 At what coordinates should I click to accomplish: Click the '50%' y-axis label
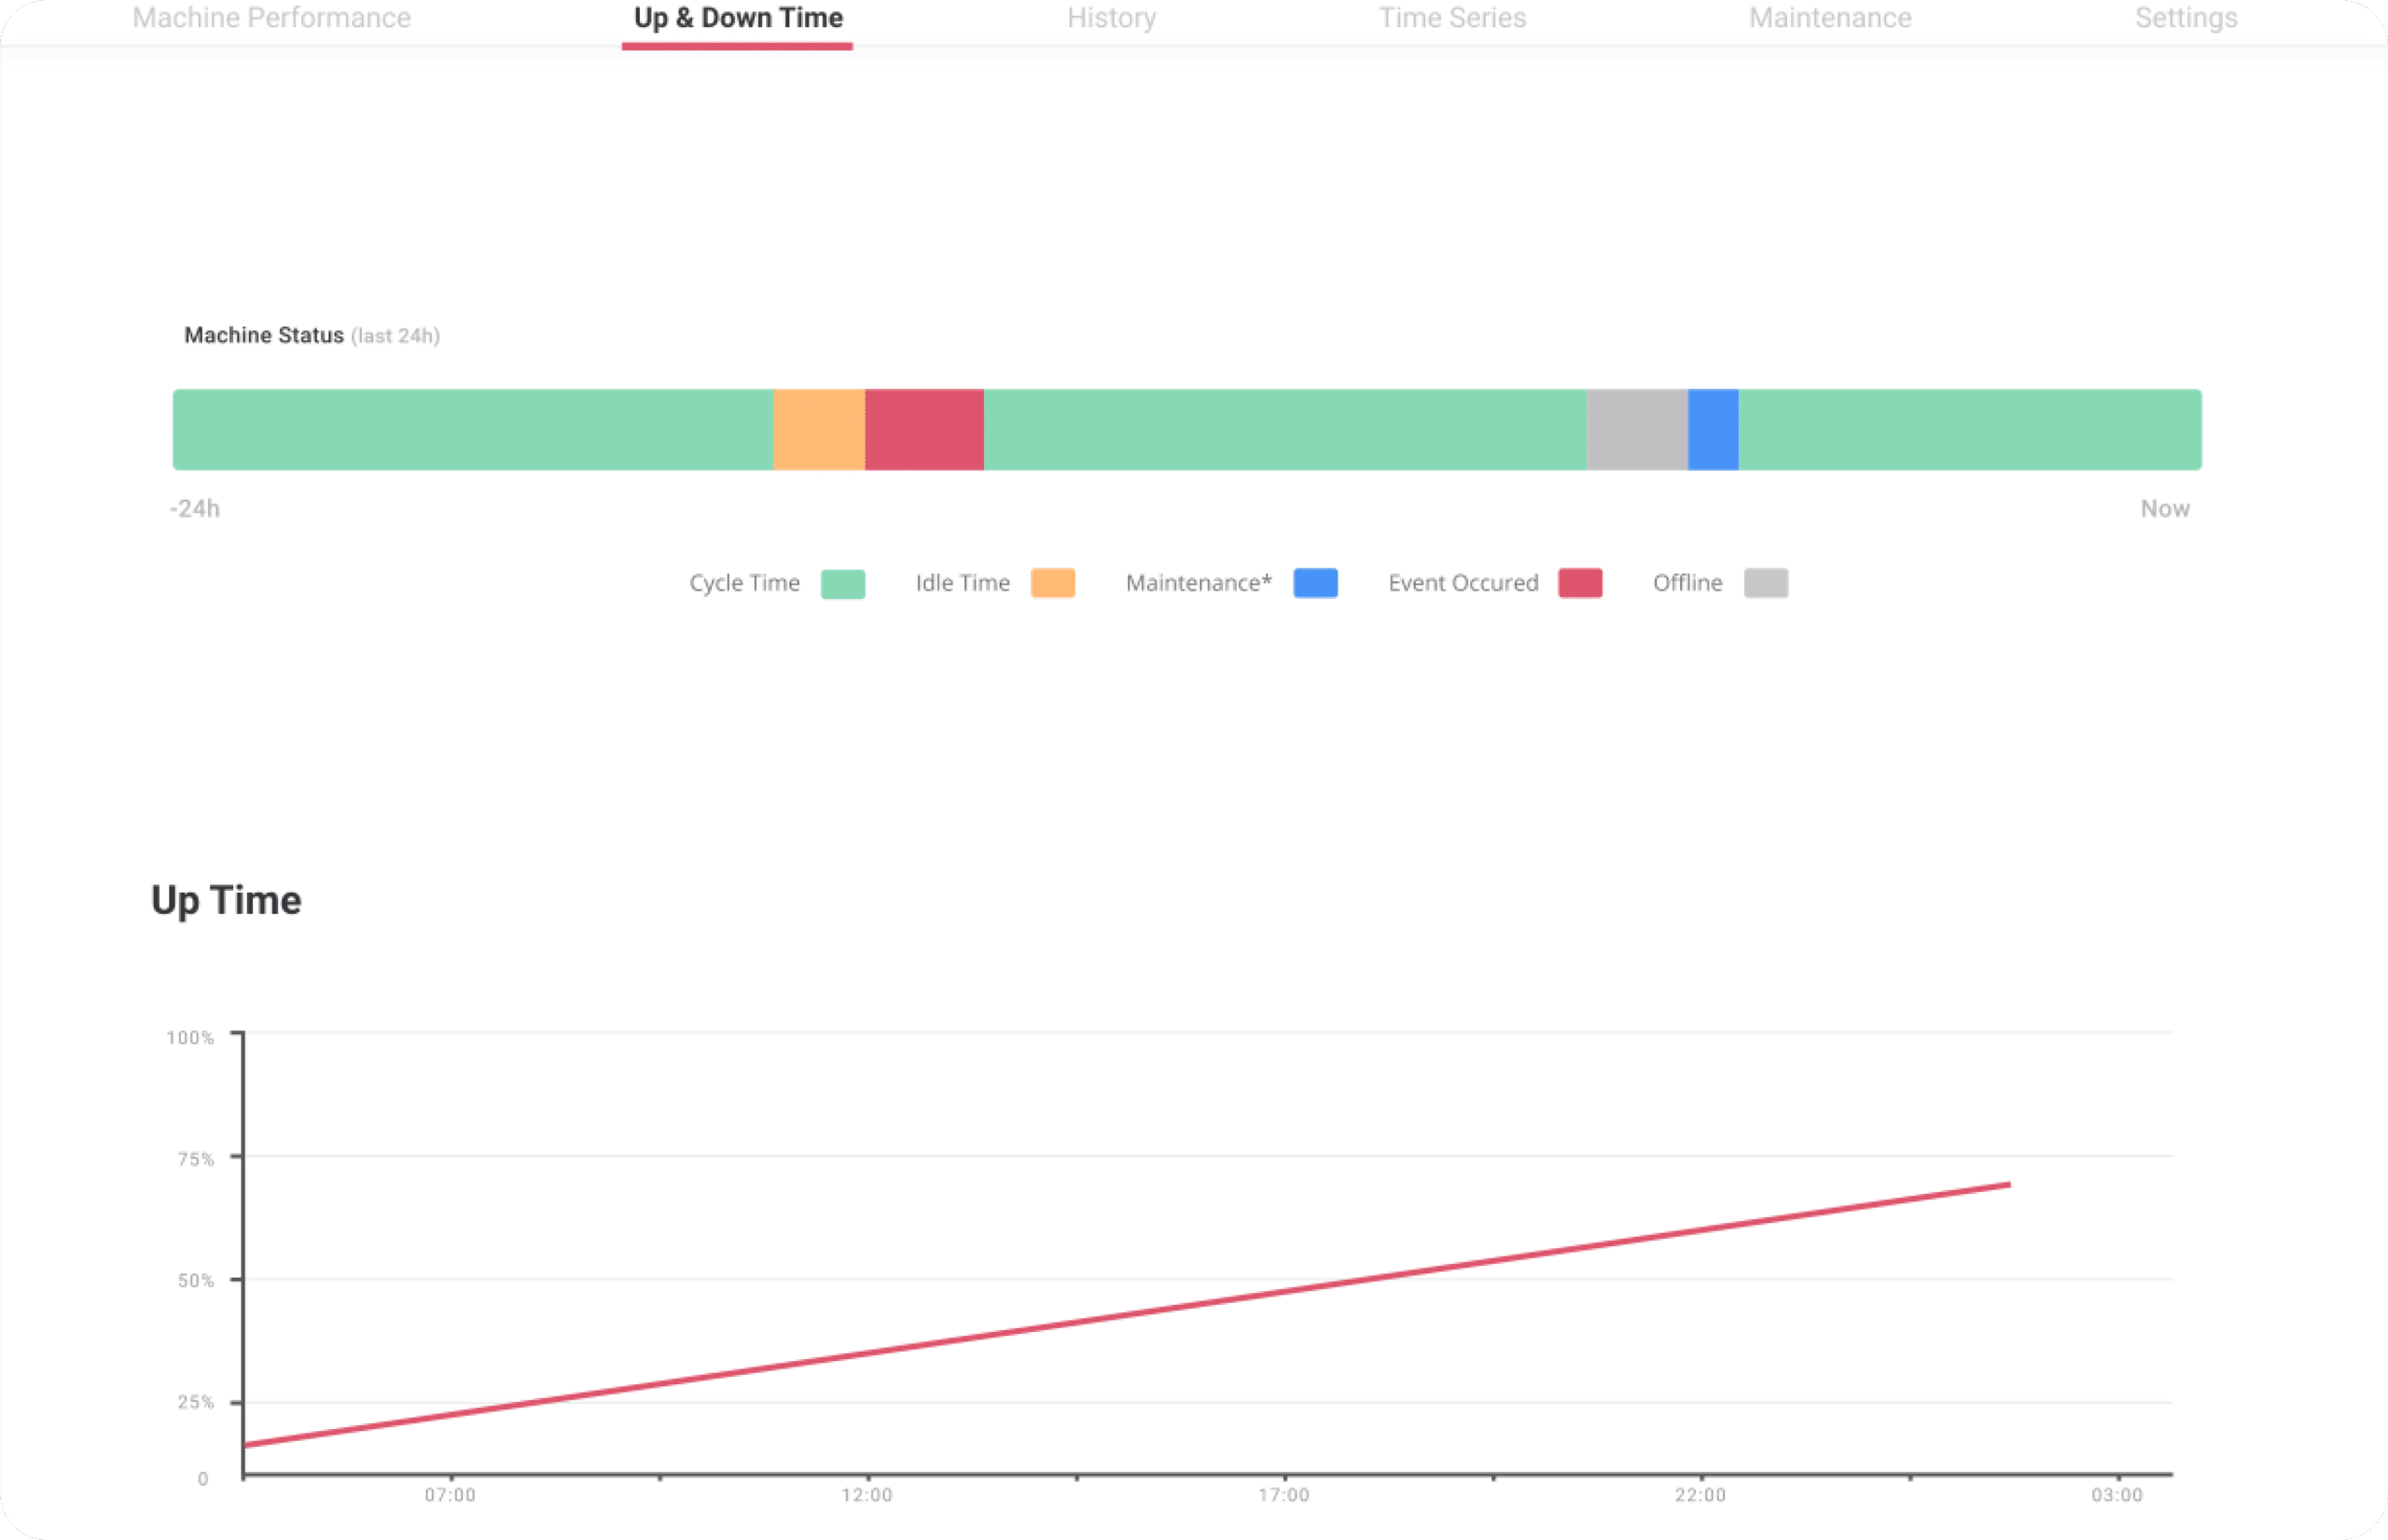pos(195,1281)
